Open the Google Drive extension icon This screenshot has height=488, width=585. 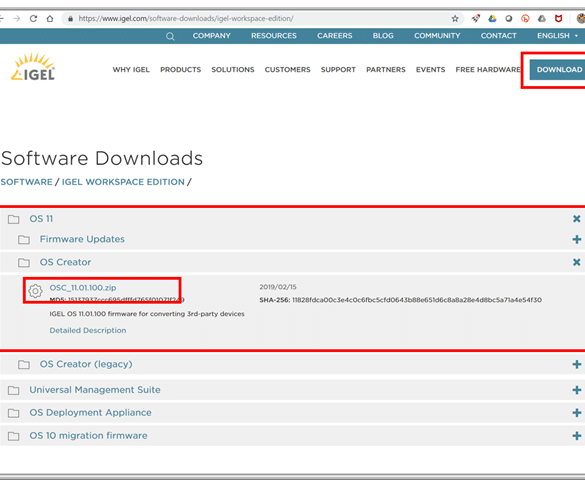tap(492, 18)
